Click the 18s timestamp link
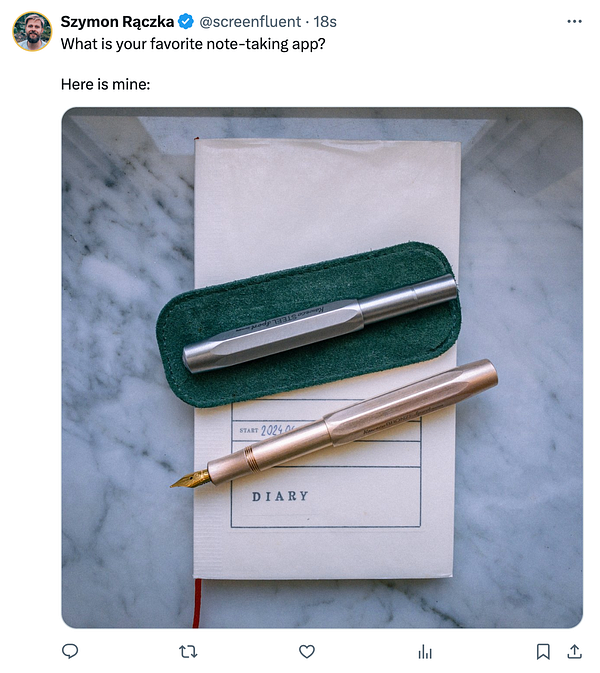 pos(325,21)
